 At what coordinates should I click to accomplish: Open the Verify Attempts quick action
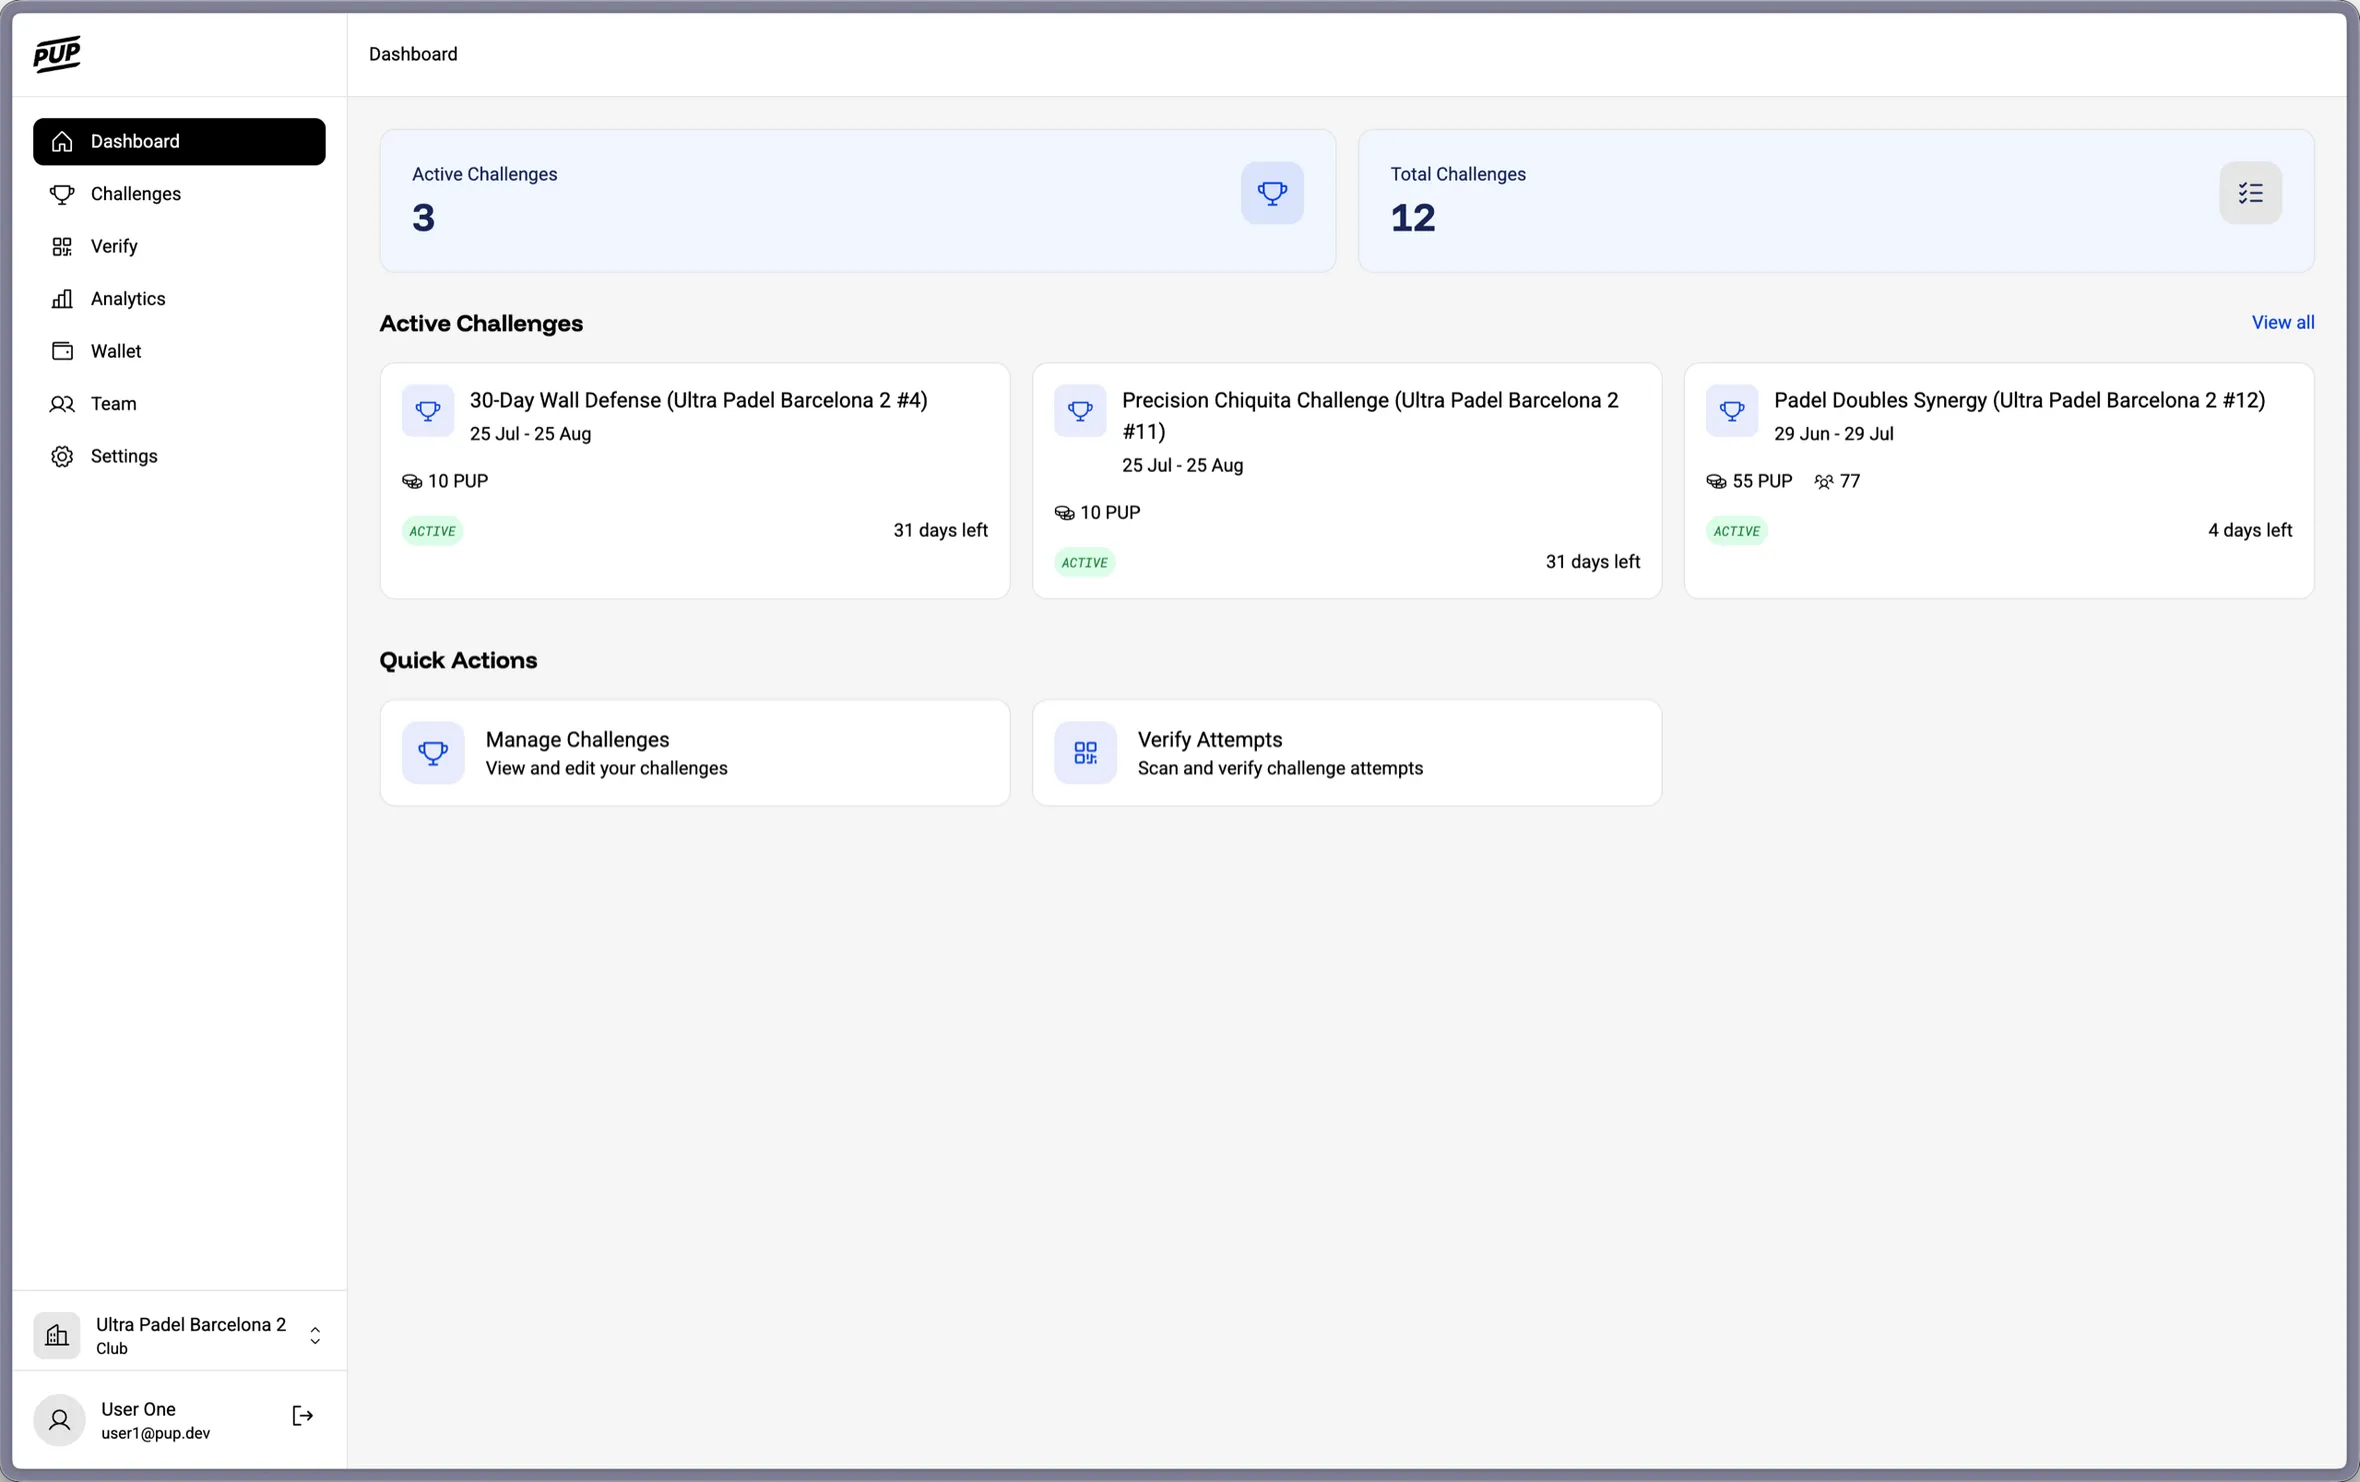click(x=1347, y=753)
